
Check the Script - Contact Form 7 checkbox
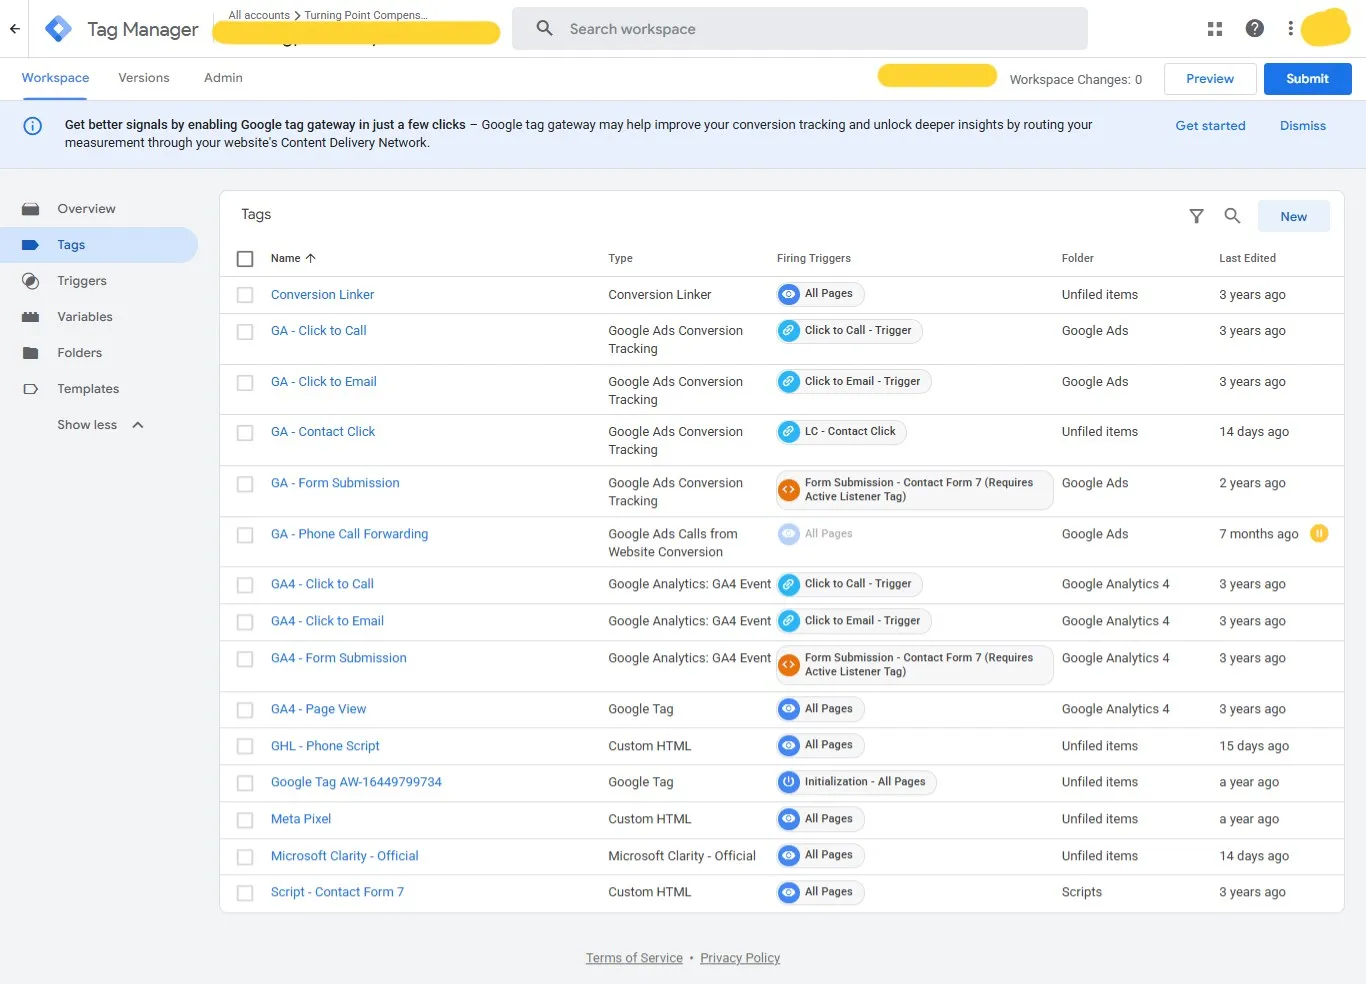pyautogui.click(x=245, y=893)
